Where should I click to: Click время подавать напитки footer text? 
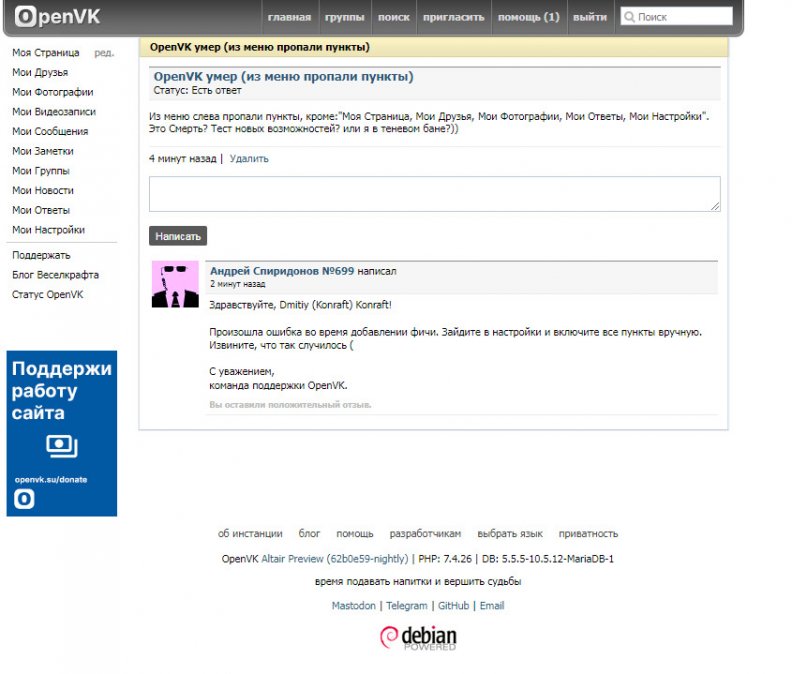(418, 582)
